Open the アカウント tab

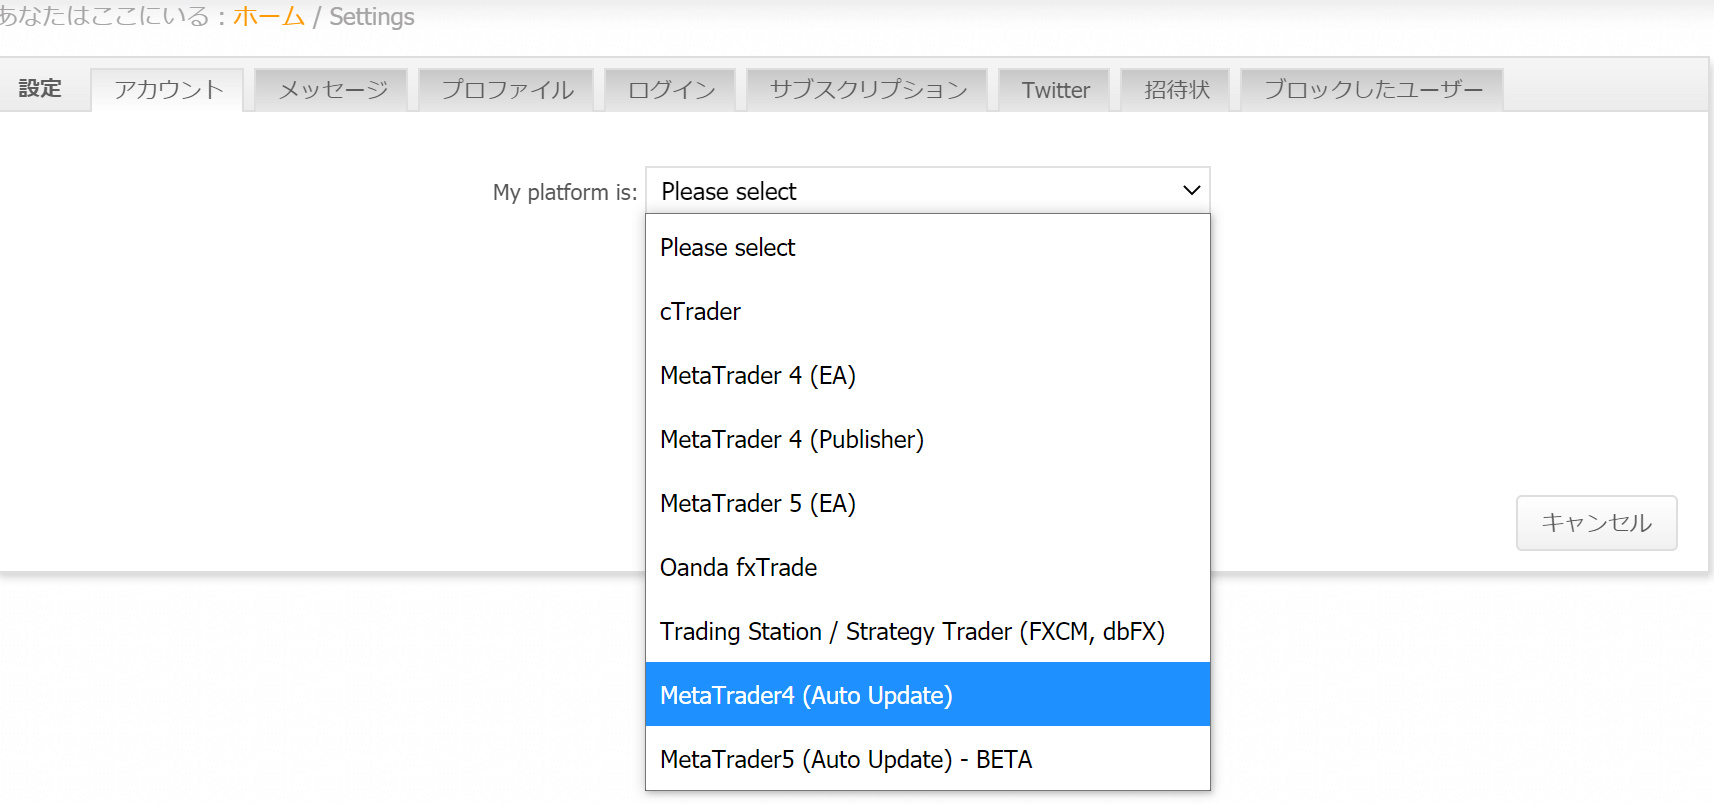168,90
